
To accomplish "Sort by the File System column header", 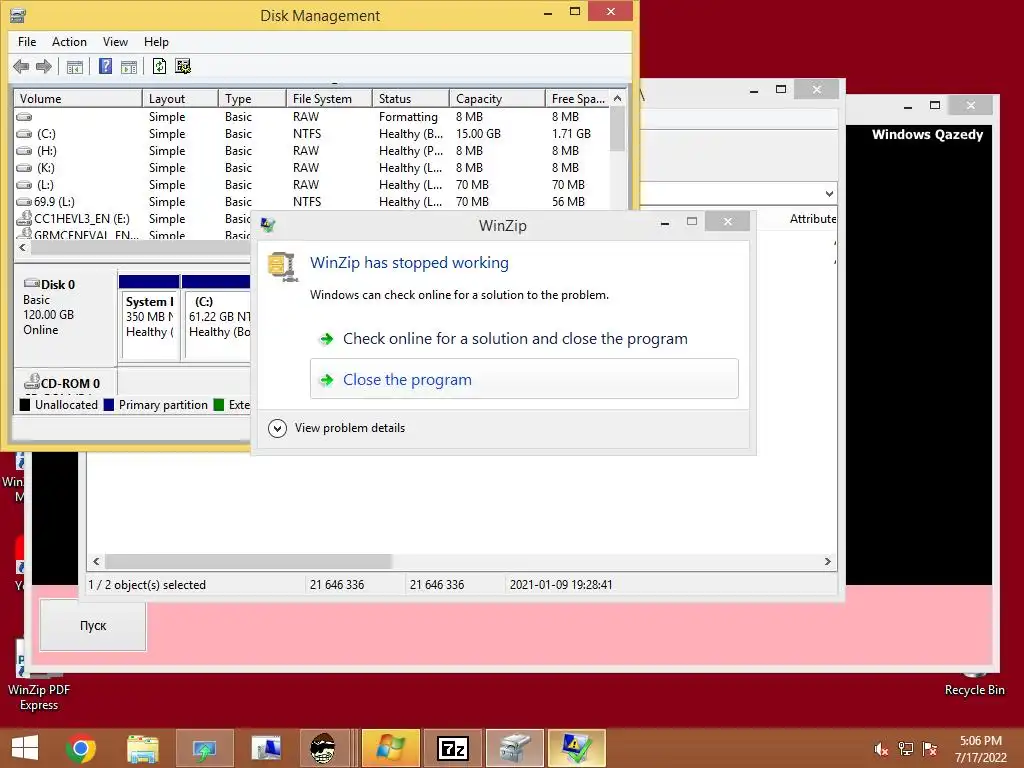I will [x=329, y=99].
